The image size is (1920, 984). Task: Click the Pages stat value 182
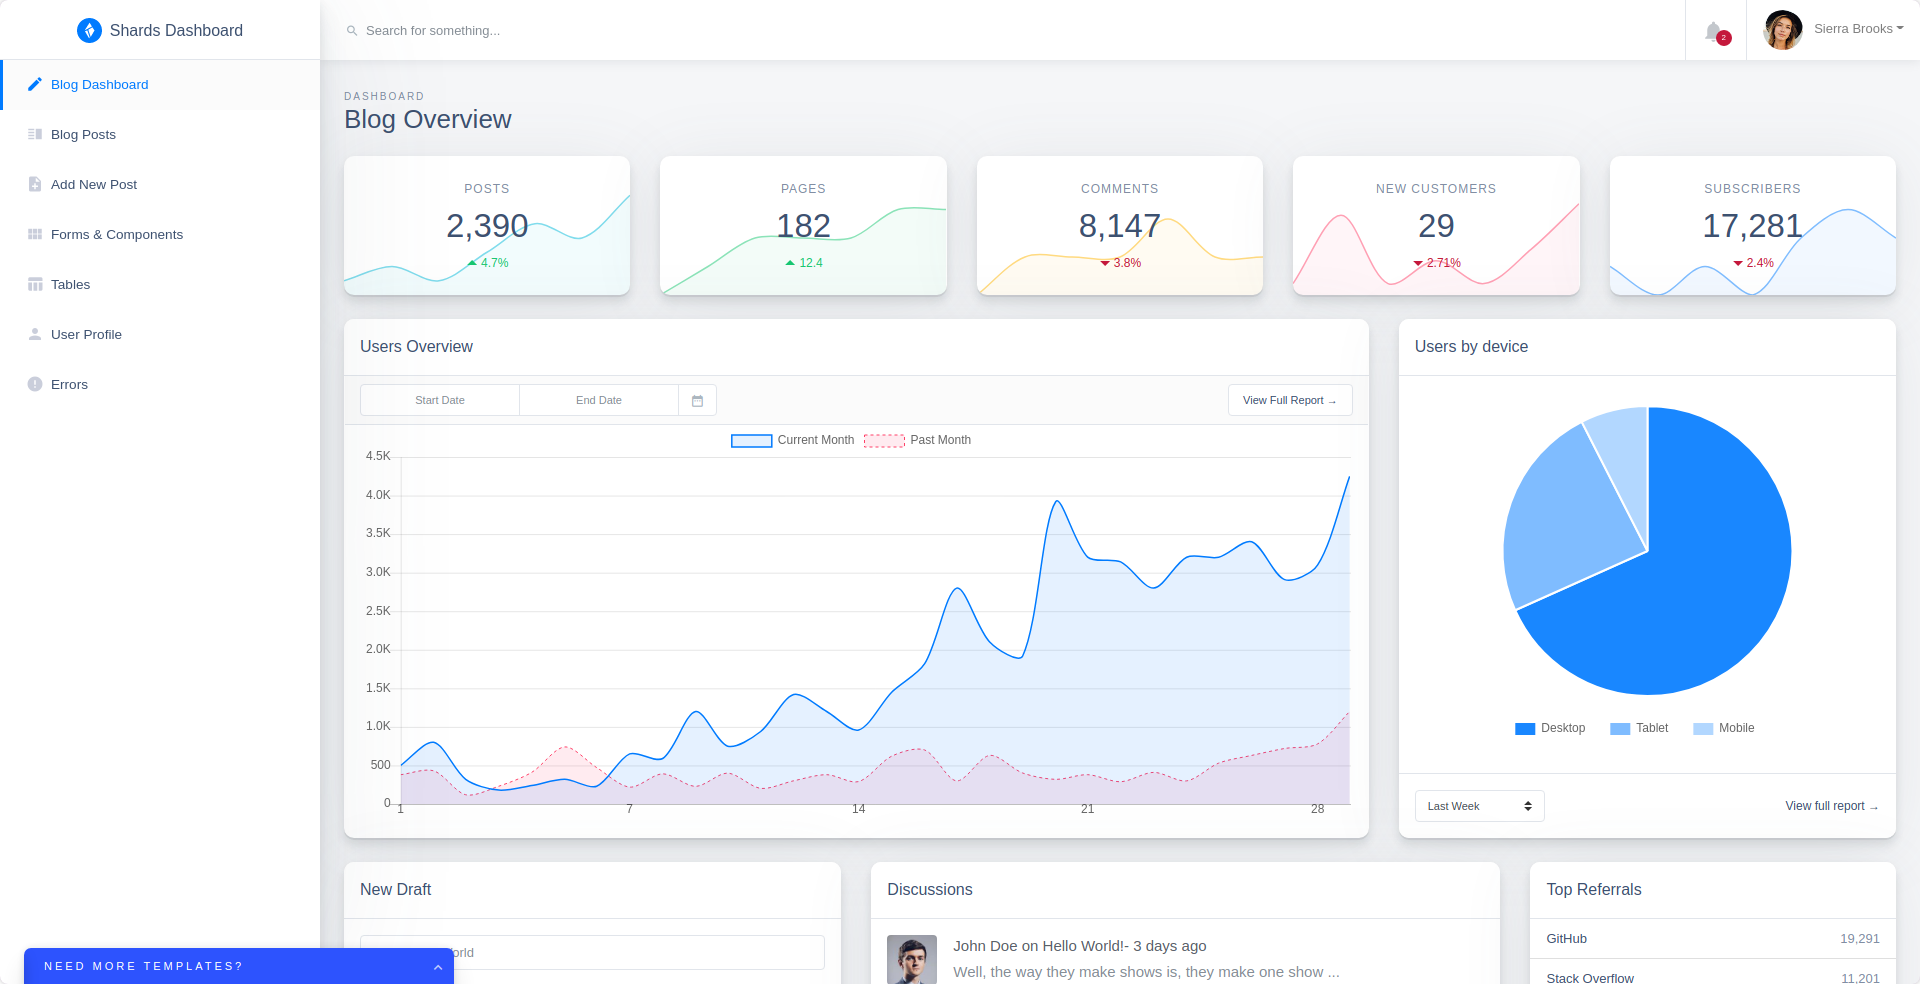point(803,226)
